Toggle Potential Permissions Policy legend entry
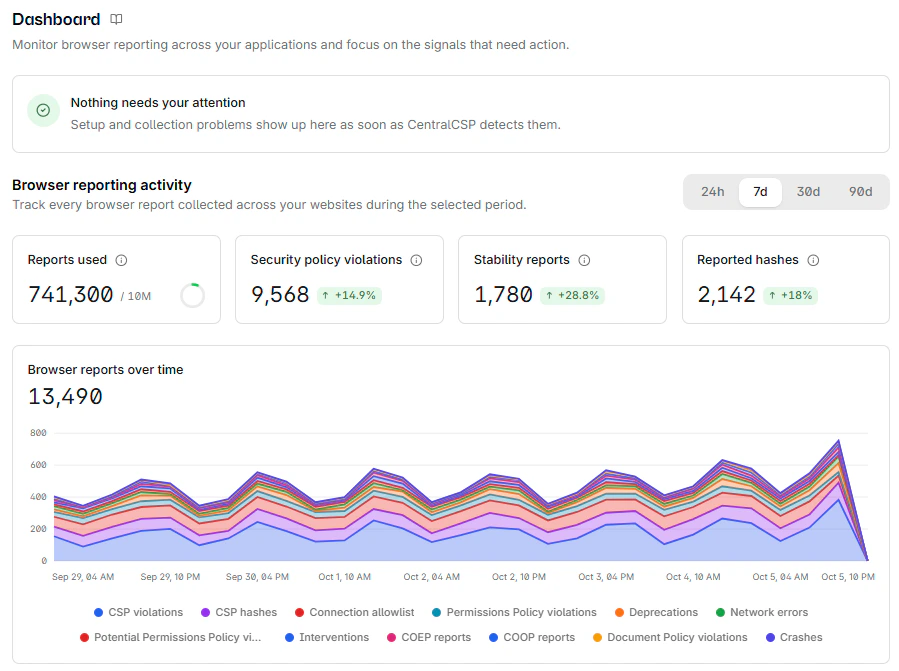 click(170, 637)
